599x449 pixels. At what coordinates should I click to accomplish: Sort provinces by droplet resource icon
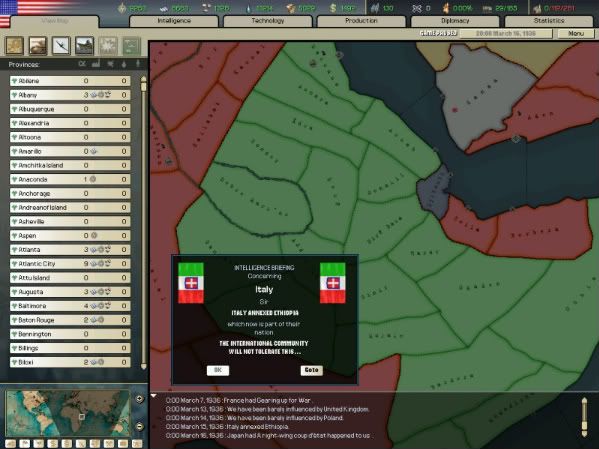[124, 64]
